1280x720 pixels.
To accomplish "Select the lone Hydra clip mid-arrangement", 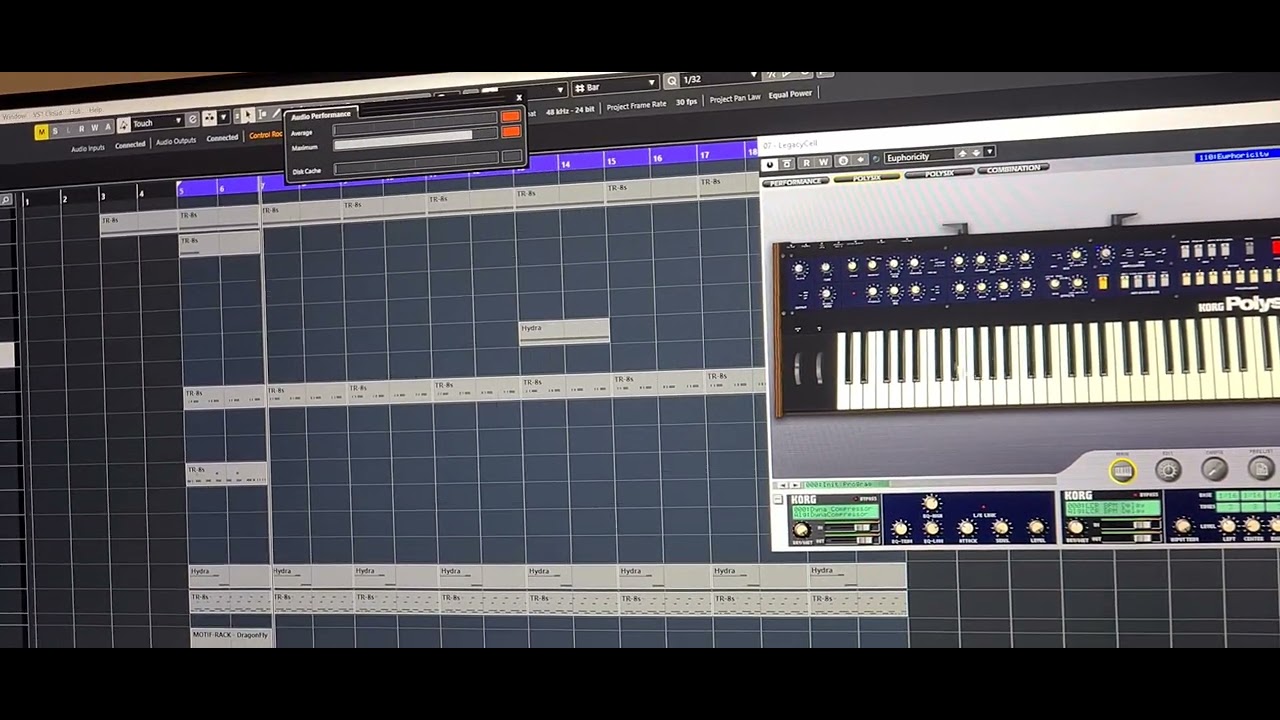I will (564, 332).
